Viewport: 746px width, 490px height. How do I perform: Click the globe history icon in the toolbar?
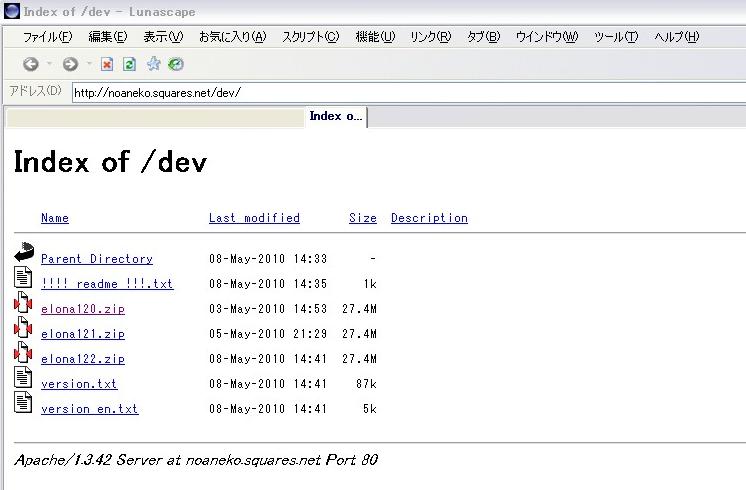point(176,64)
